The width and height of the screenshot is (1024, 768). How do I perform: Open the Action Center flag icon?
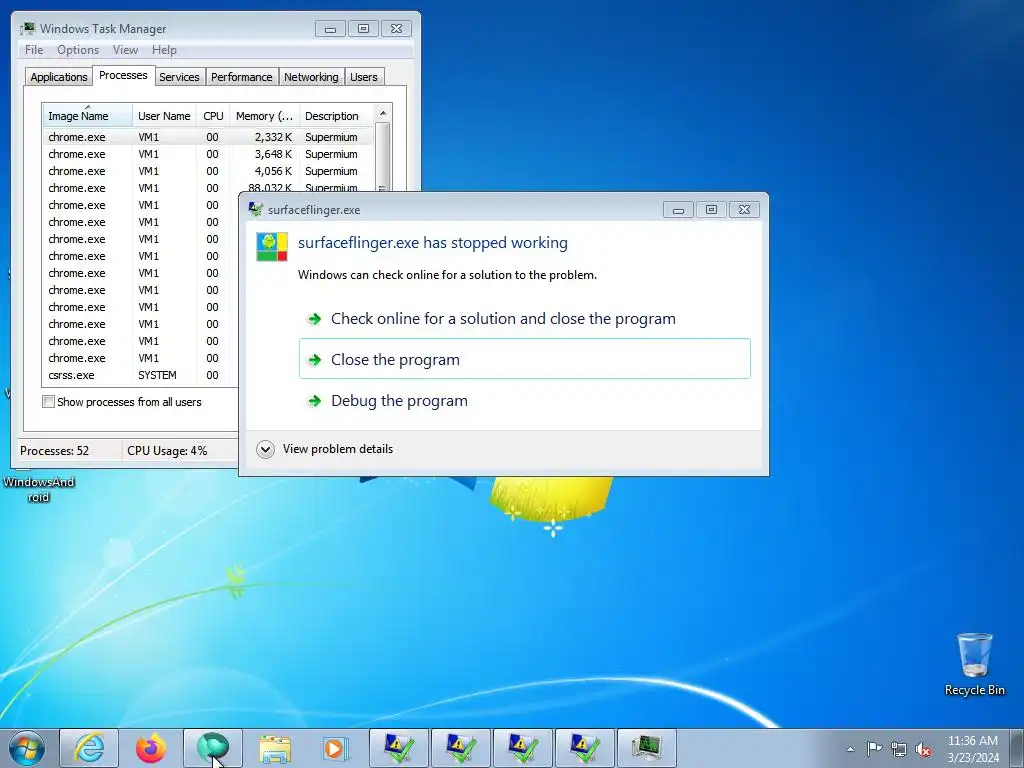tap(874, 749)
